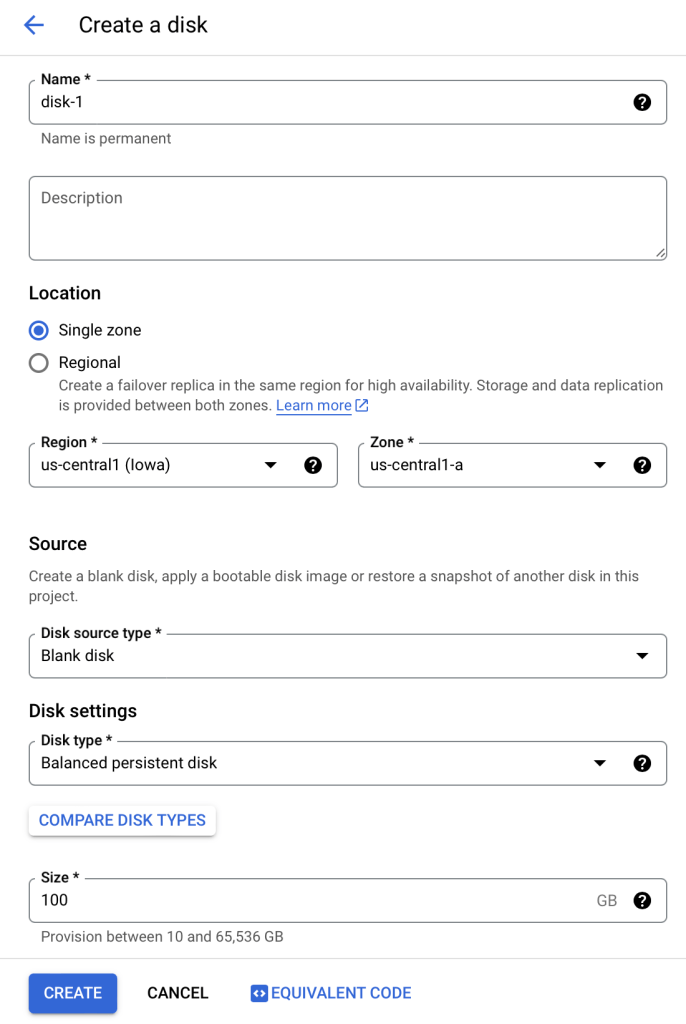Select the Single zone radio button
Viewport: 686px width, 1024px height.
coord(39,330)
